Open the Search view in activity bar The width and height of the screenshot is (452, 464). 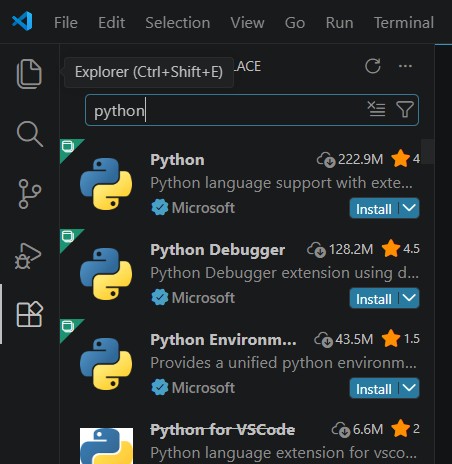30,134
